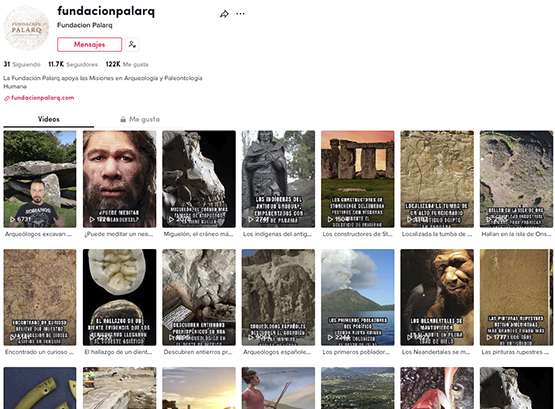
Task: Open the fundacionpalarq.com website link
Action: (x=42, y=98)
